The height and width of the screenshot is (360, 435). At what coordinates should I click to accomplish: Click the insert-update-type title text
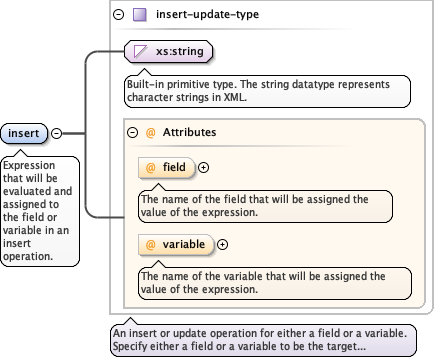pos(207,15)
